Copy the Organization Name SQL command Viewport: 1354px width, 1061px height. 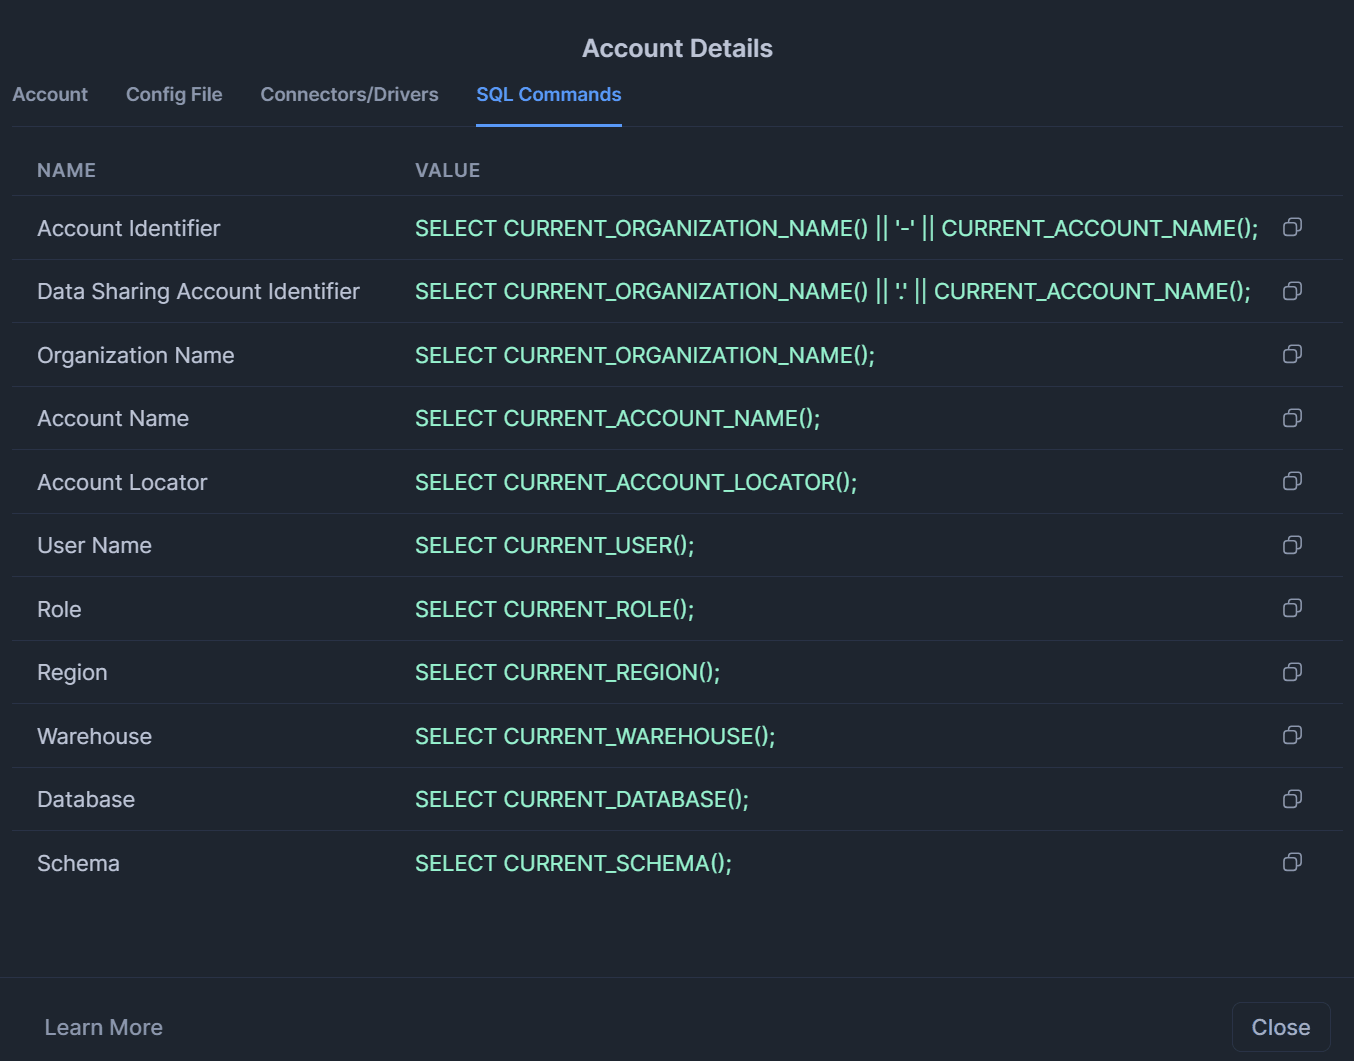(1292, 354)
